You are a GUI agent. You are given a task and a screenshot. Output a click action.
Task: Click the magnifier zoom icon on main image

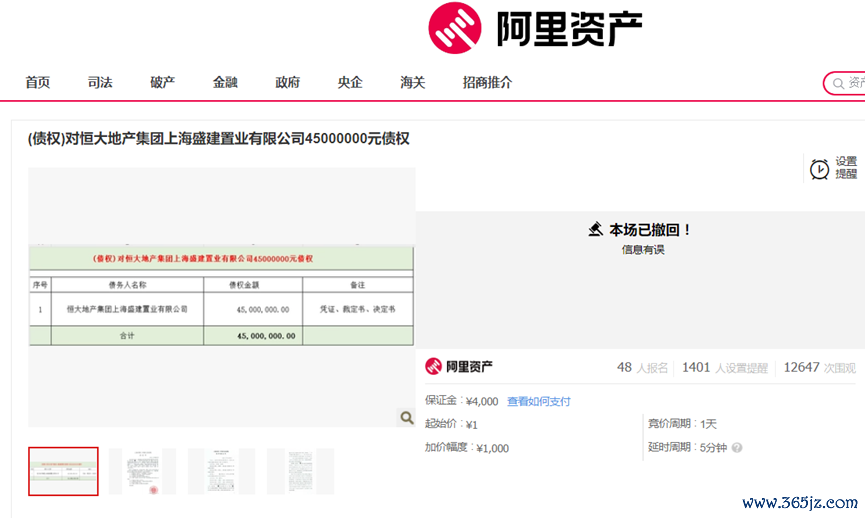click(407, 418)
